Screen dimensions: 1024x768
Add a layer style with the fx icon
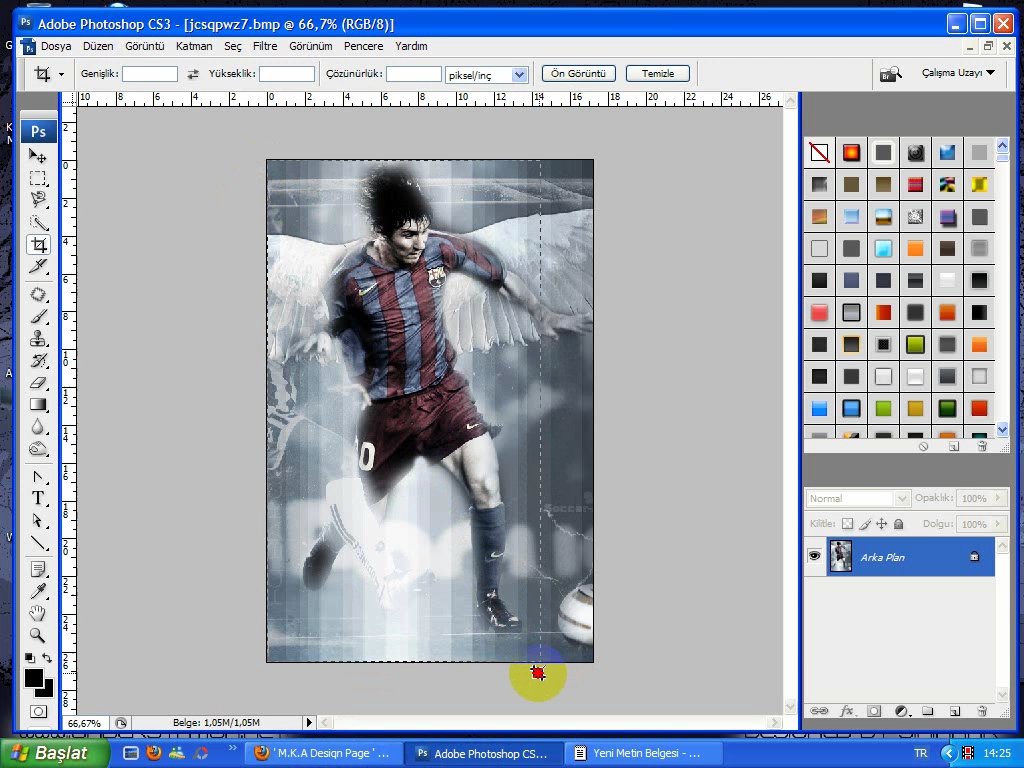(847, 711)
